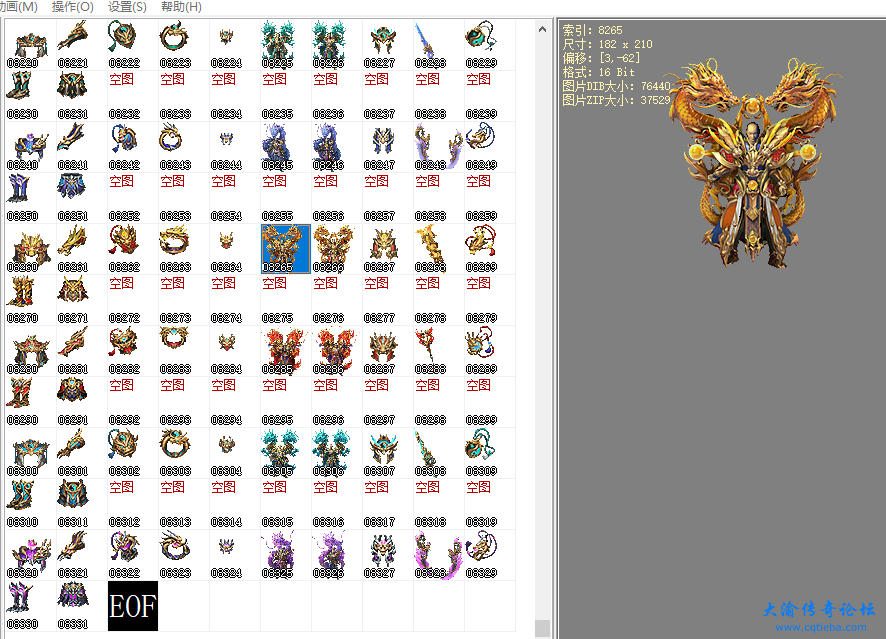The image size is (886, 639).
Task: Select empty slot 08315
Action: pyautogui.click(x=285, y=504)
